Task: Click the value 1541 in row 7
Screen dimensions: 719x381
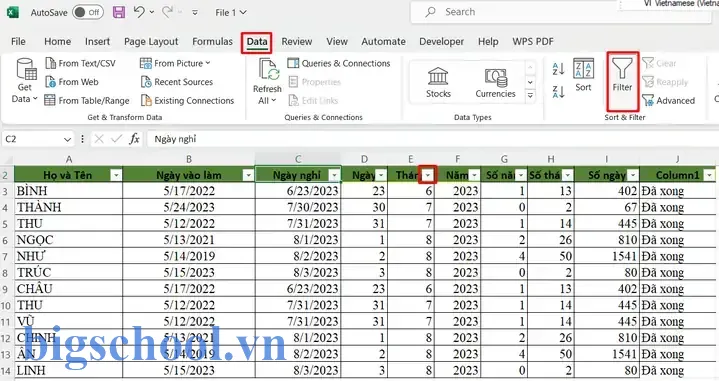Action: tap(606, 256)
